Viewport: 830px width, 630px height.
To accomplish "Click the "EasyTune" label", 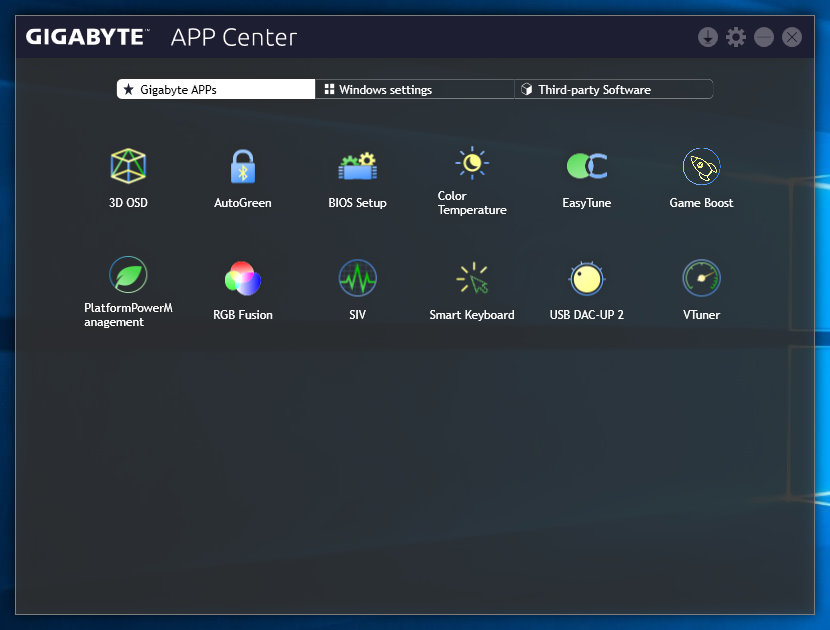I will point(587,203).
